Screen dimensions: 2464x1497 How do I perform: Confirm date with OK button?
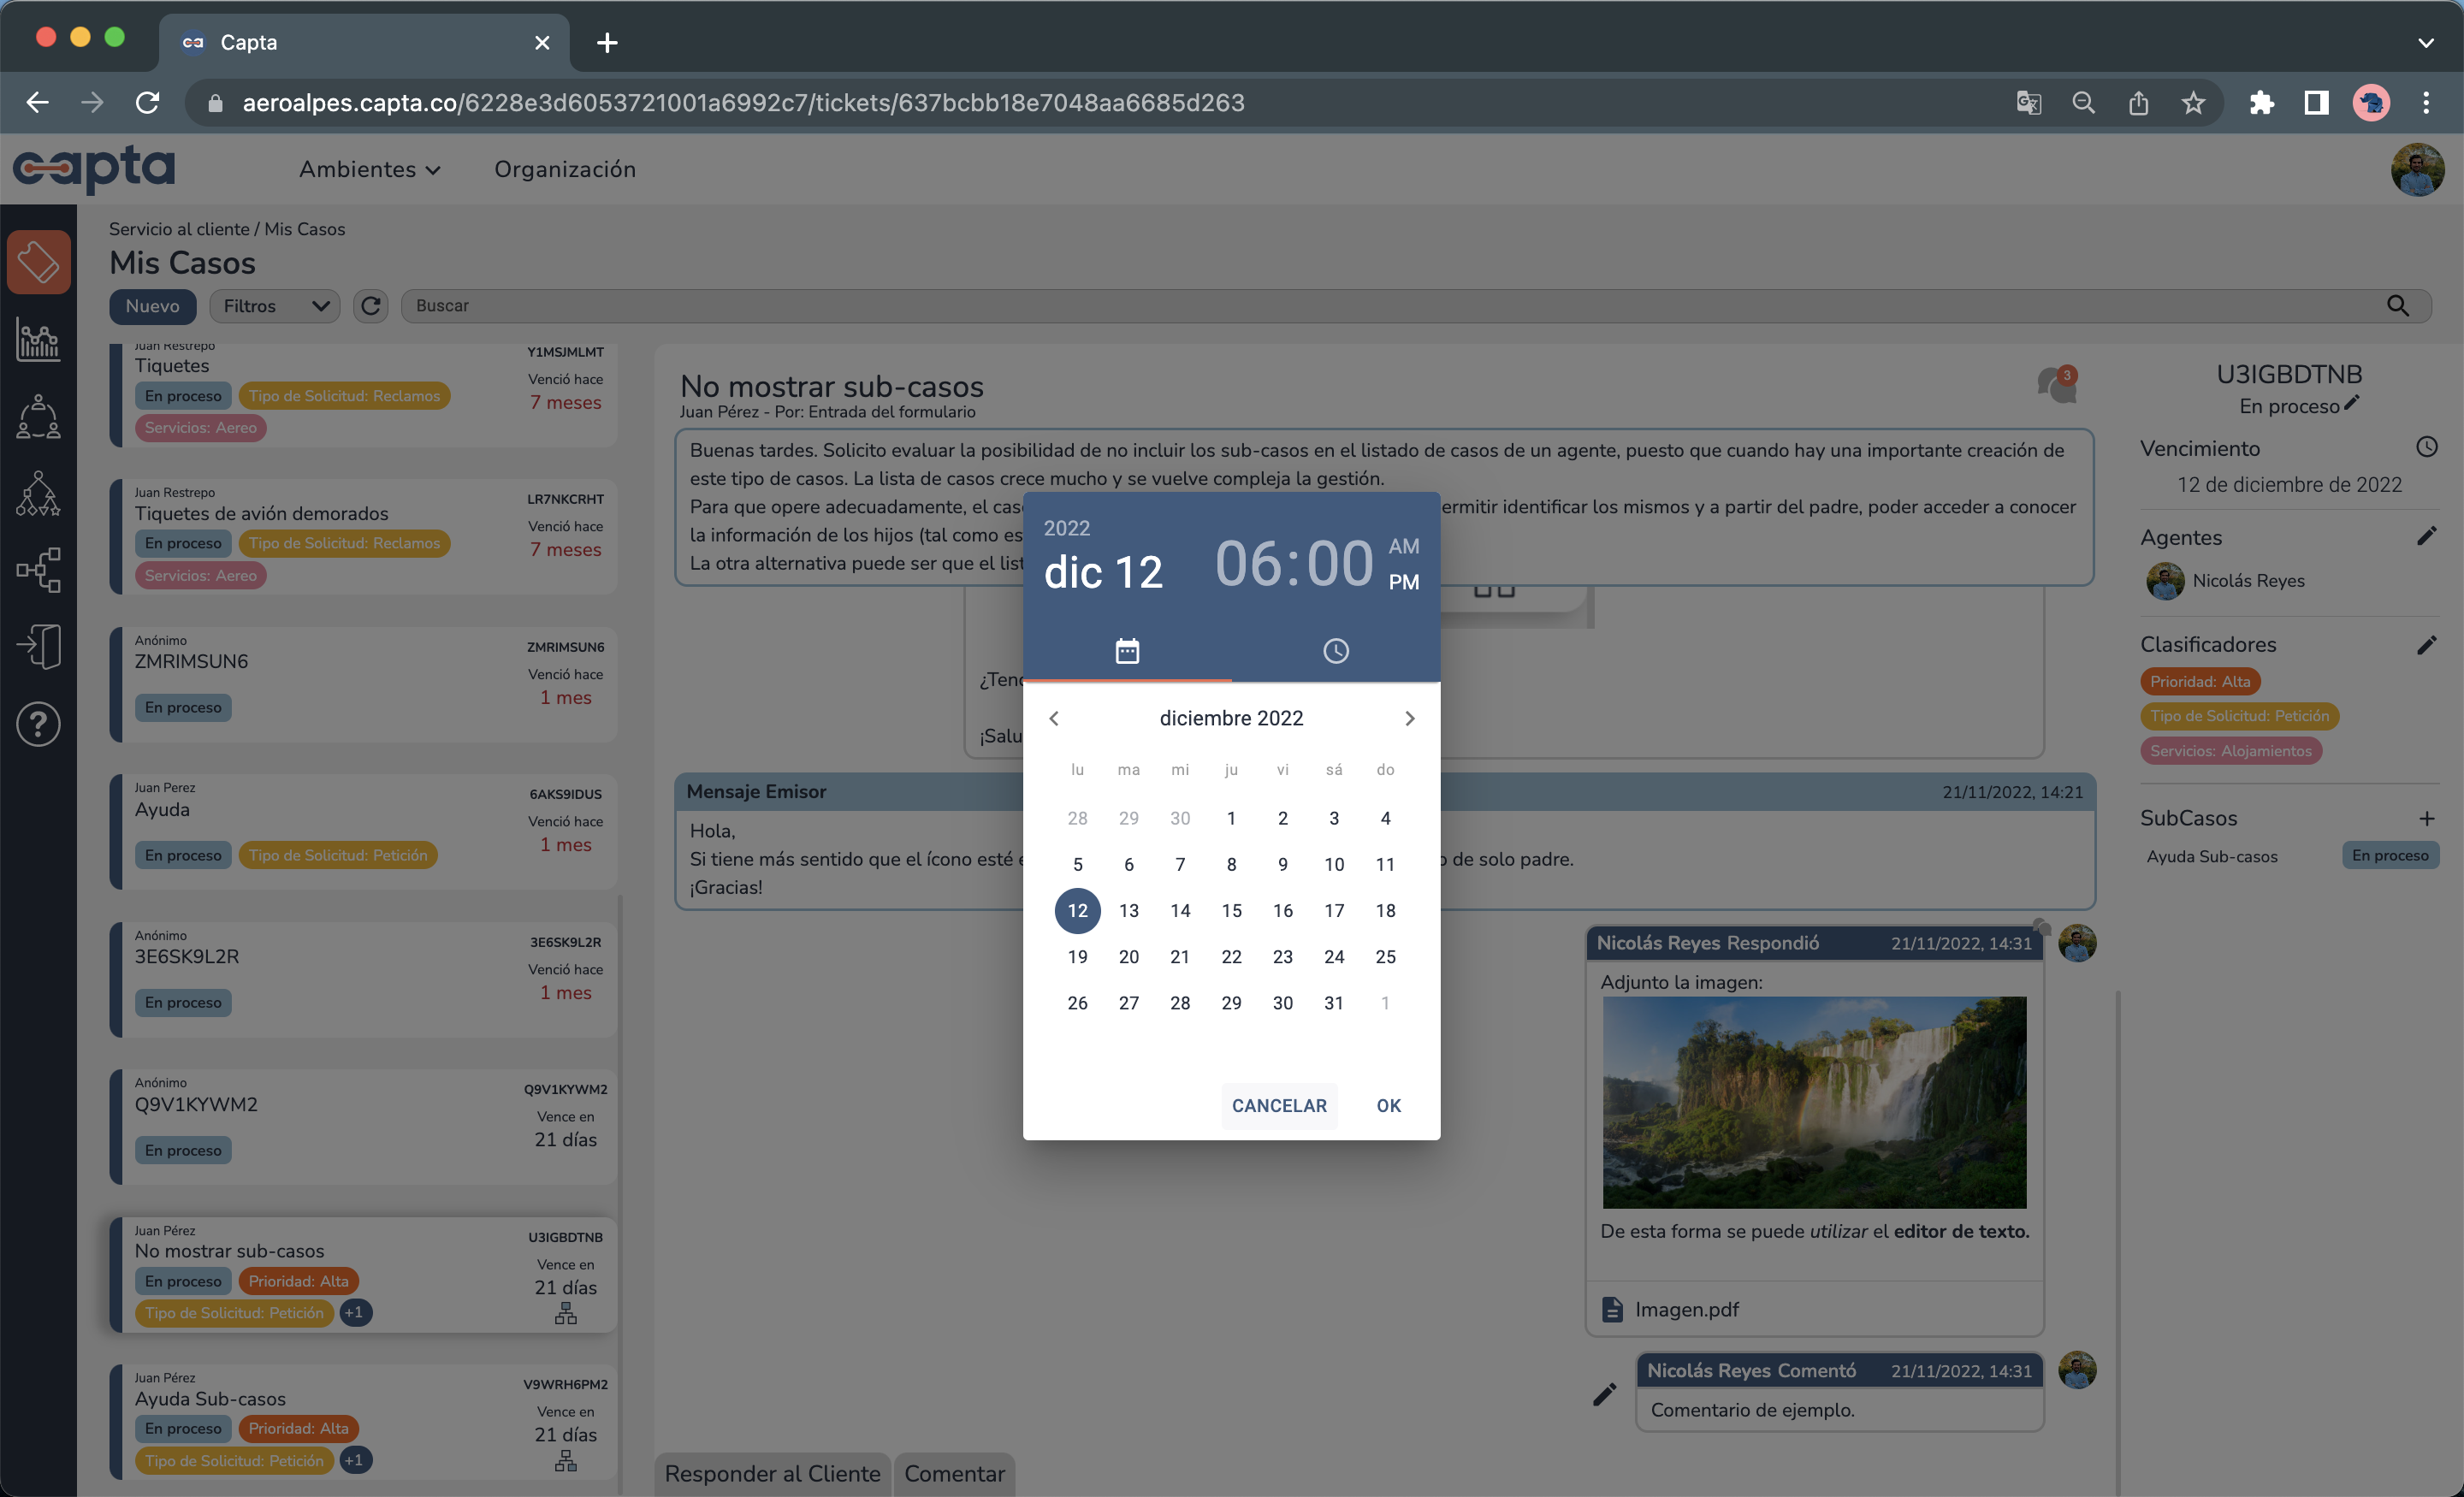tap(1388, 1105)
